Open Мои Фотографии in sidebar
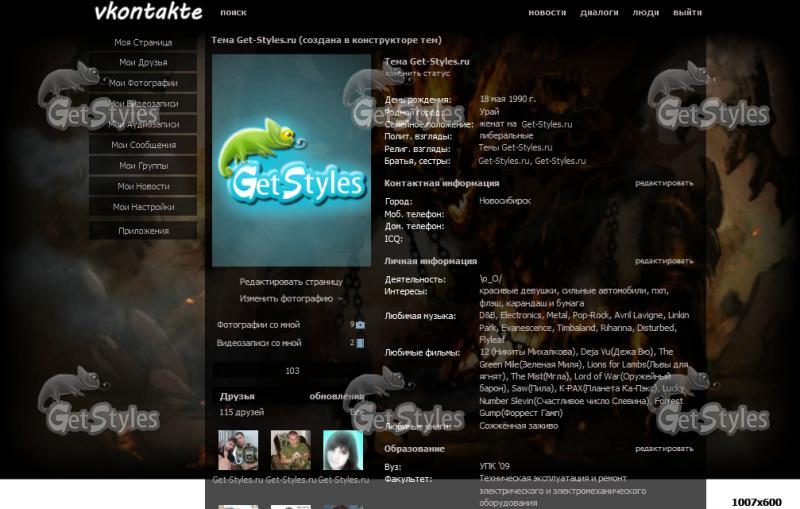The height and width of the screenshot is (509, 800). click(x=143, y=83)
